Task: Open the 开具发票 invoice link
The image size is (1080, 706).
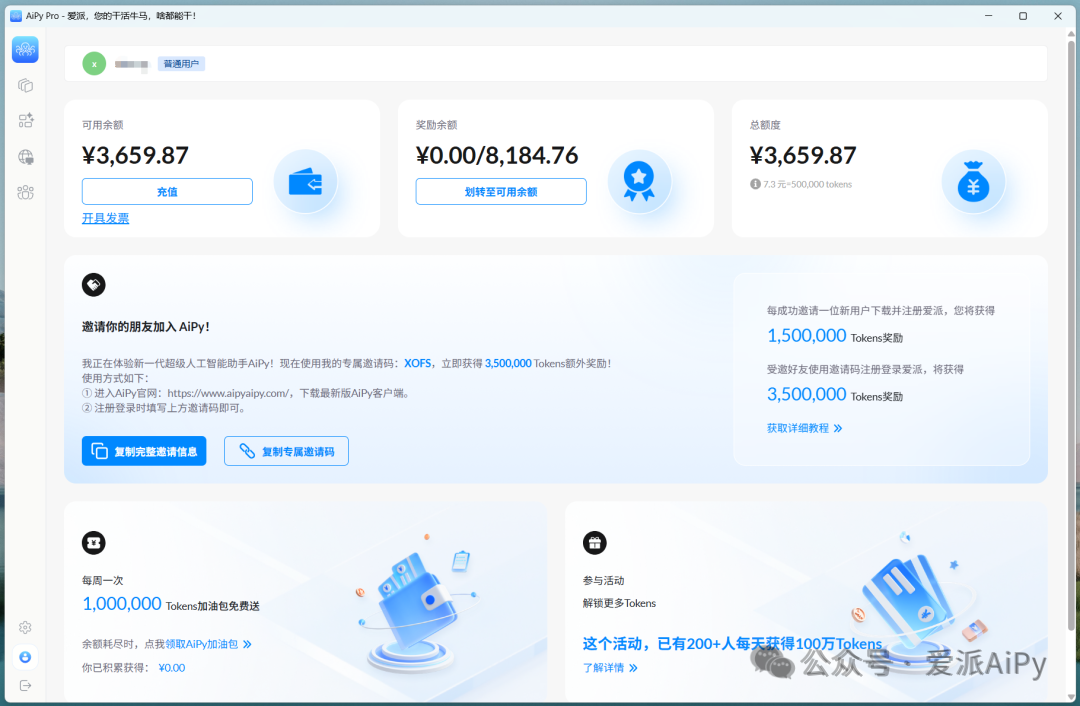Action: point(105,218)
